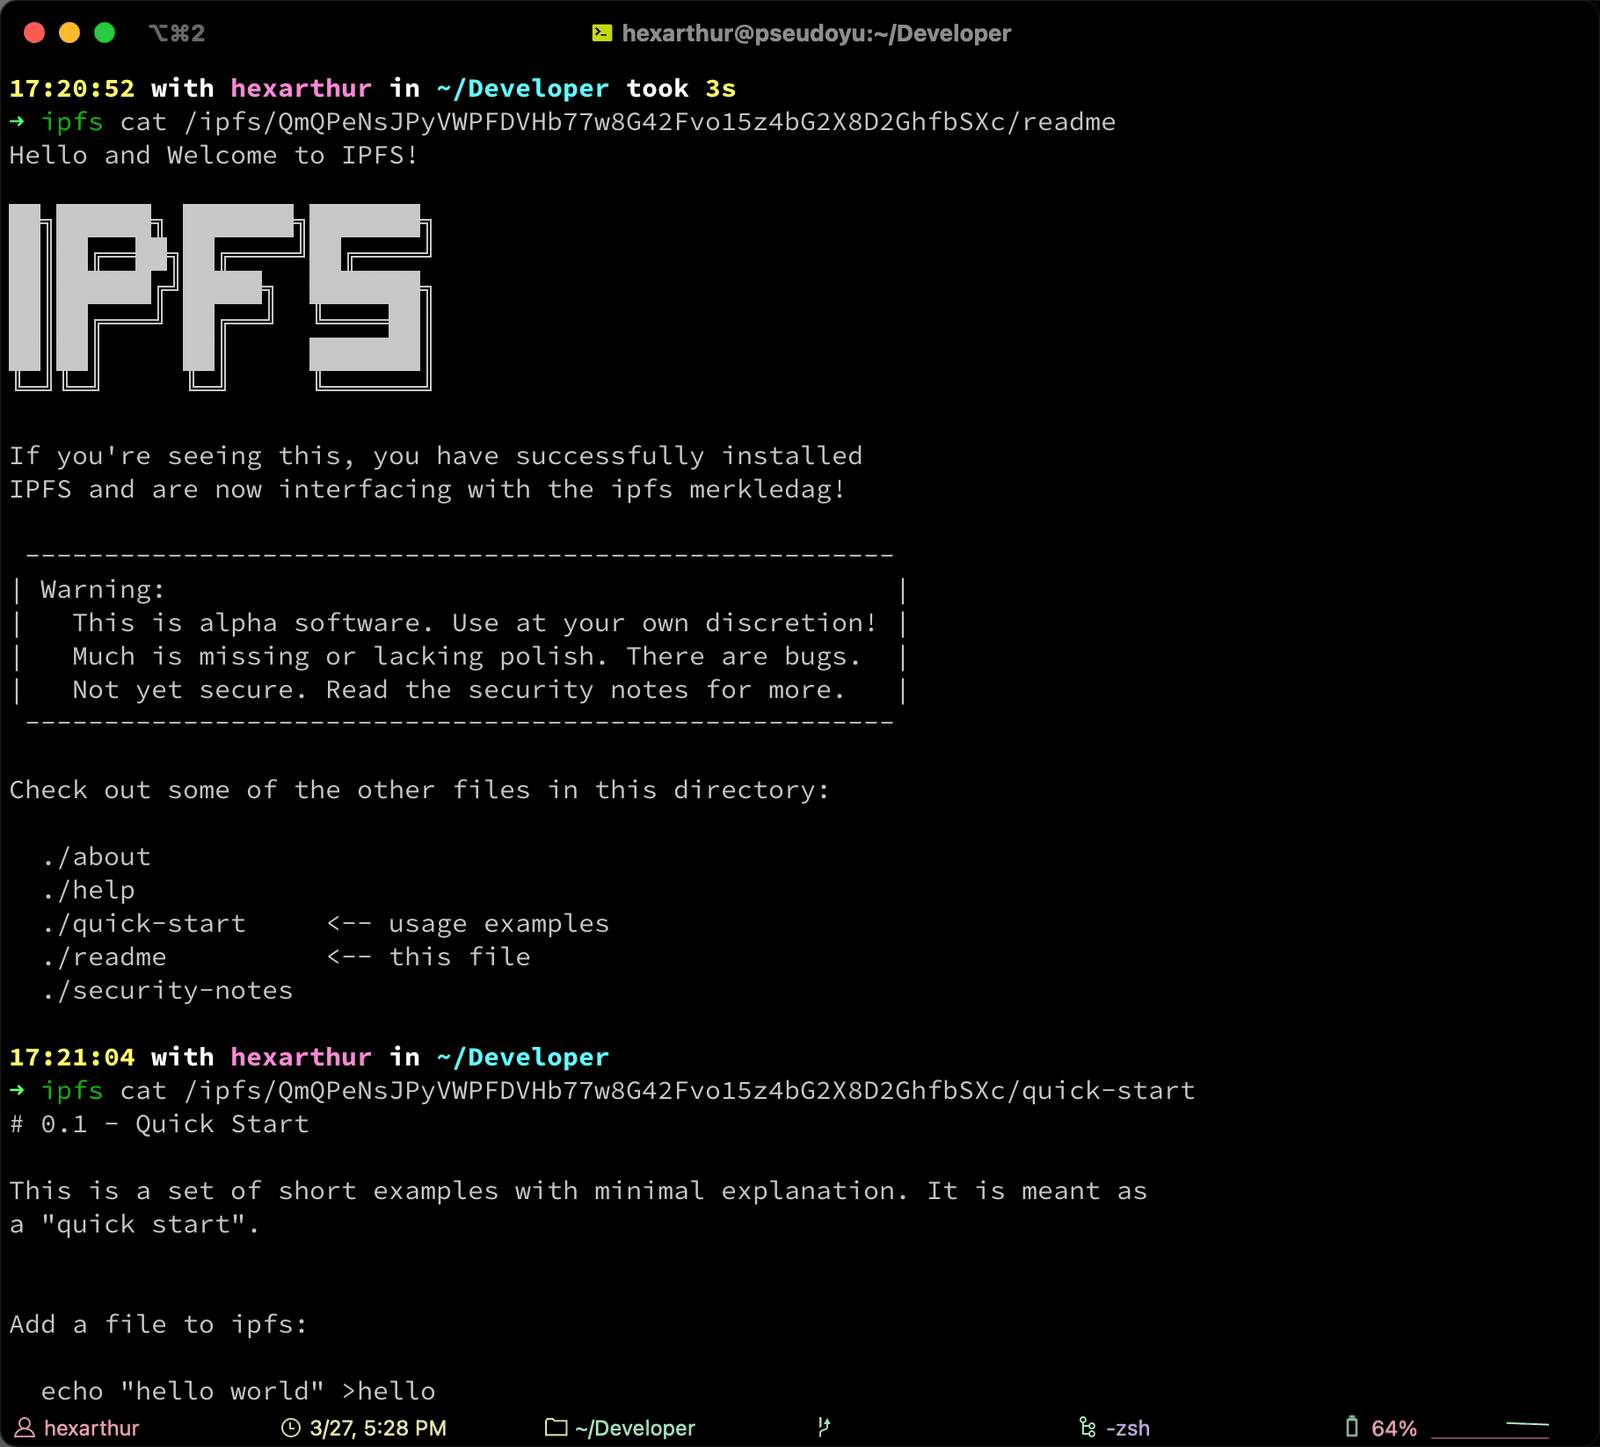Click 'Hello and Welcome to IPFS!' line

213,156
